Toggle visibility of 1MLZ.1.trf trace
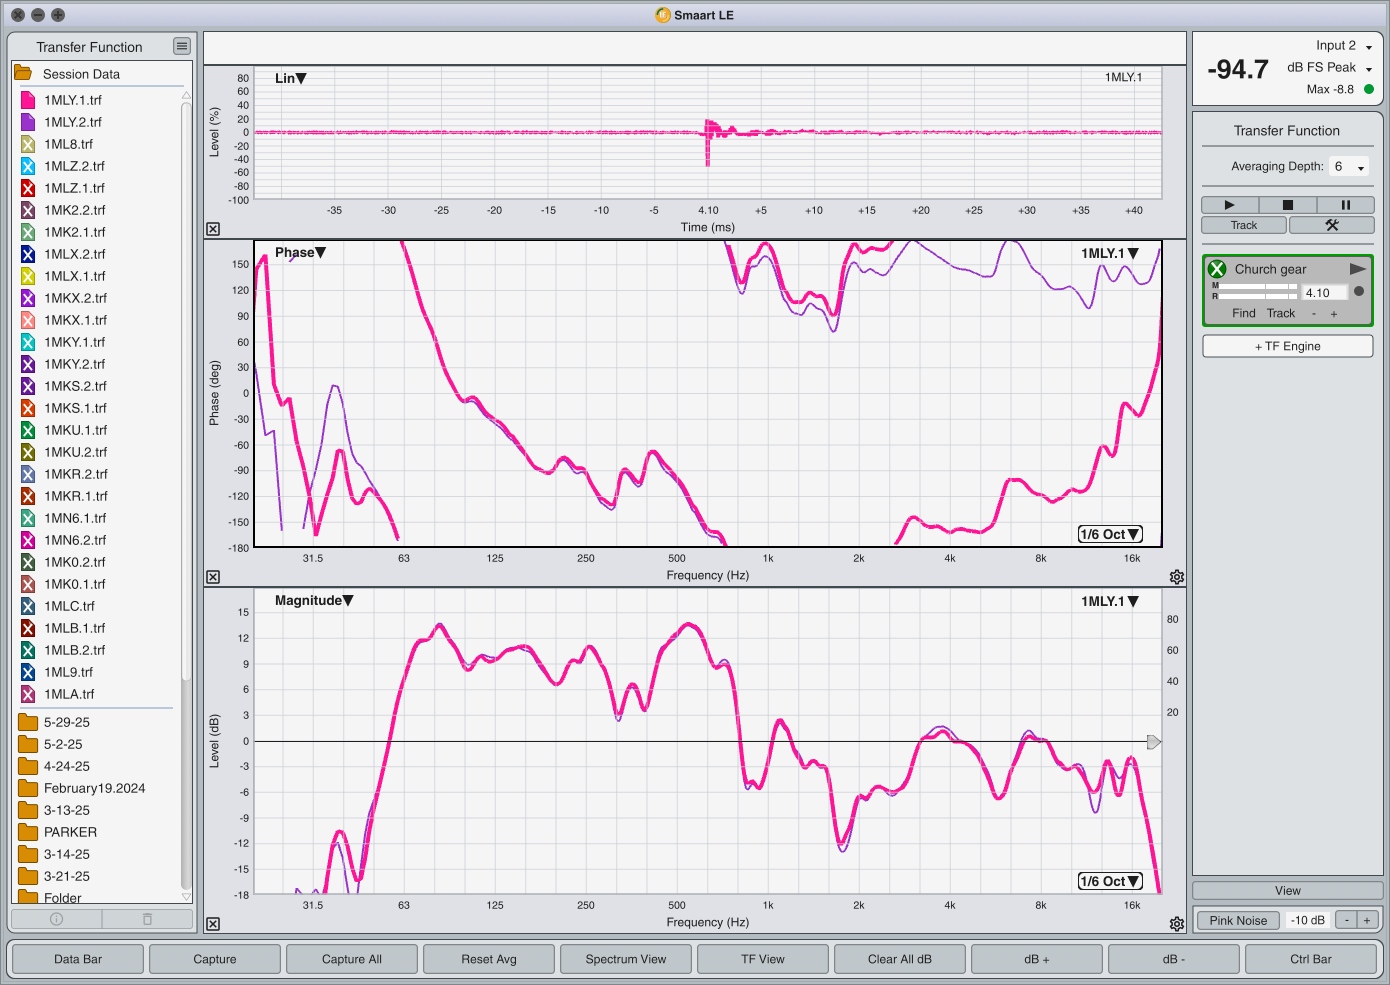The image size is (1390, 985). pos(28,188)
